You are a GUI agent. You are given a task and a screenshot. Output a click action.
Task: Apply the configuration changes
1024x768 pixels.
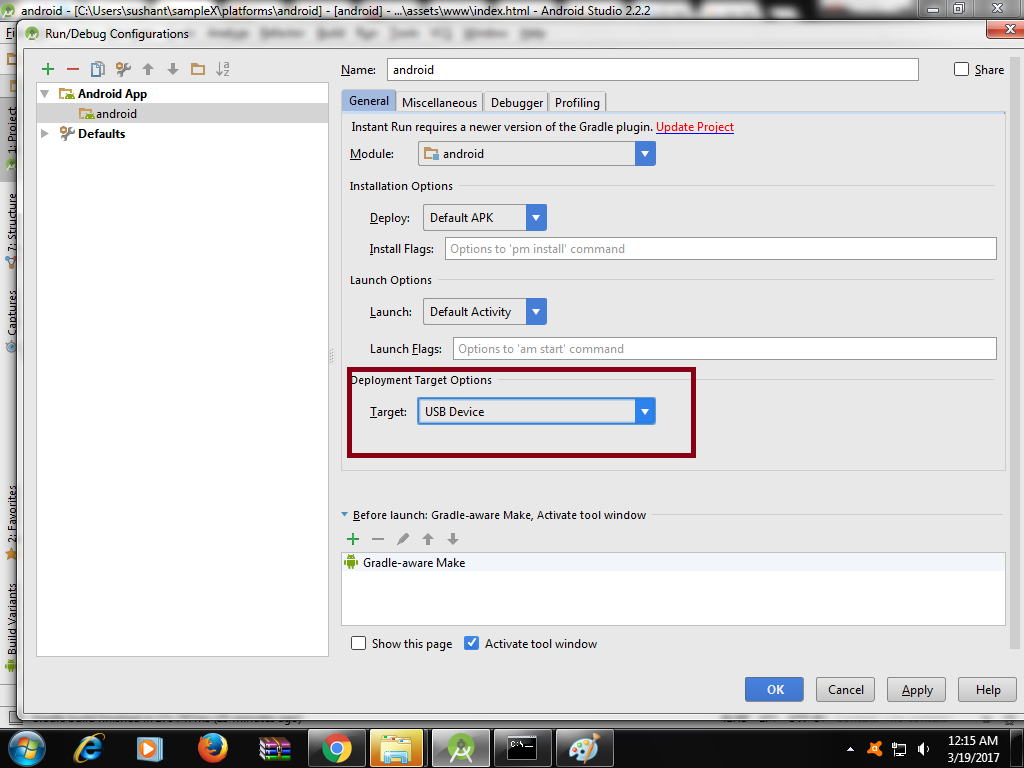click(915, 689)
